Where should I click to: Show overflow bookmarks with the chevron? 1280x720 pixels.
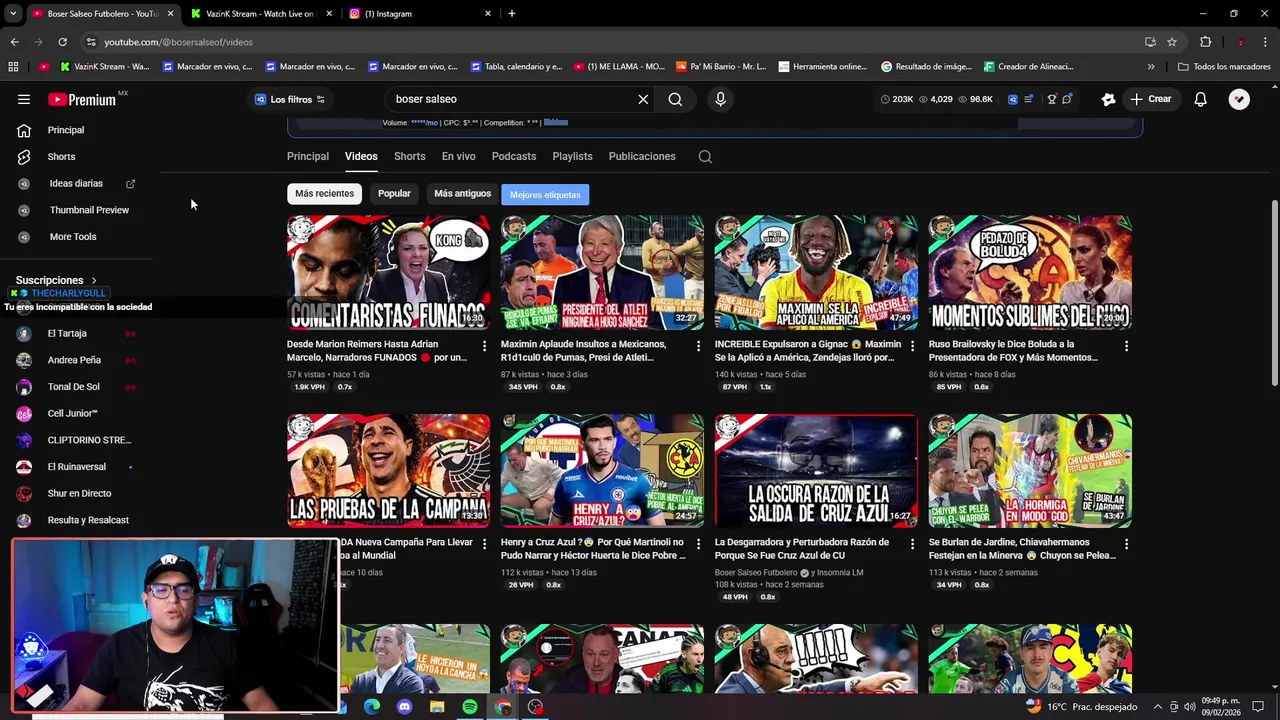1150,67
